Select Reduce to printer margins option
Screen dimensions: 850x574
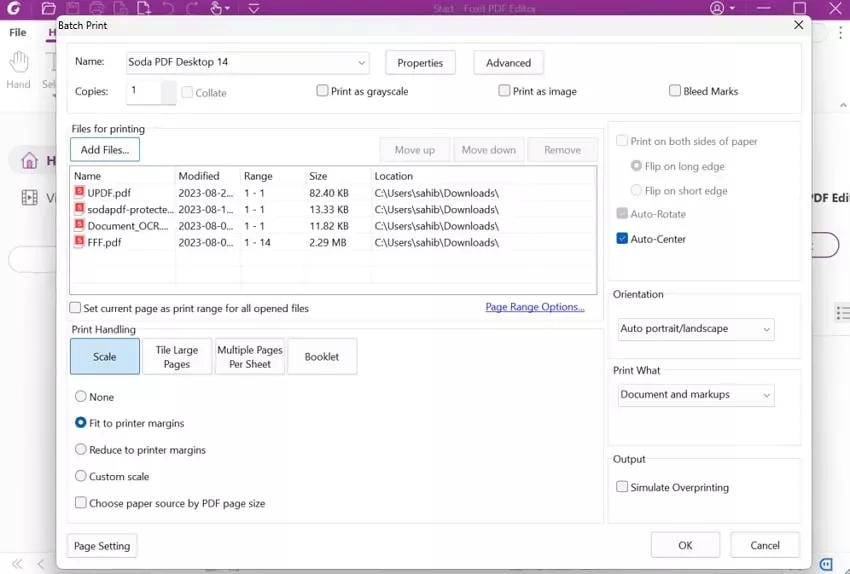pyautogui.click(x=80, y=449)
